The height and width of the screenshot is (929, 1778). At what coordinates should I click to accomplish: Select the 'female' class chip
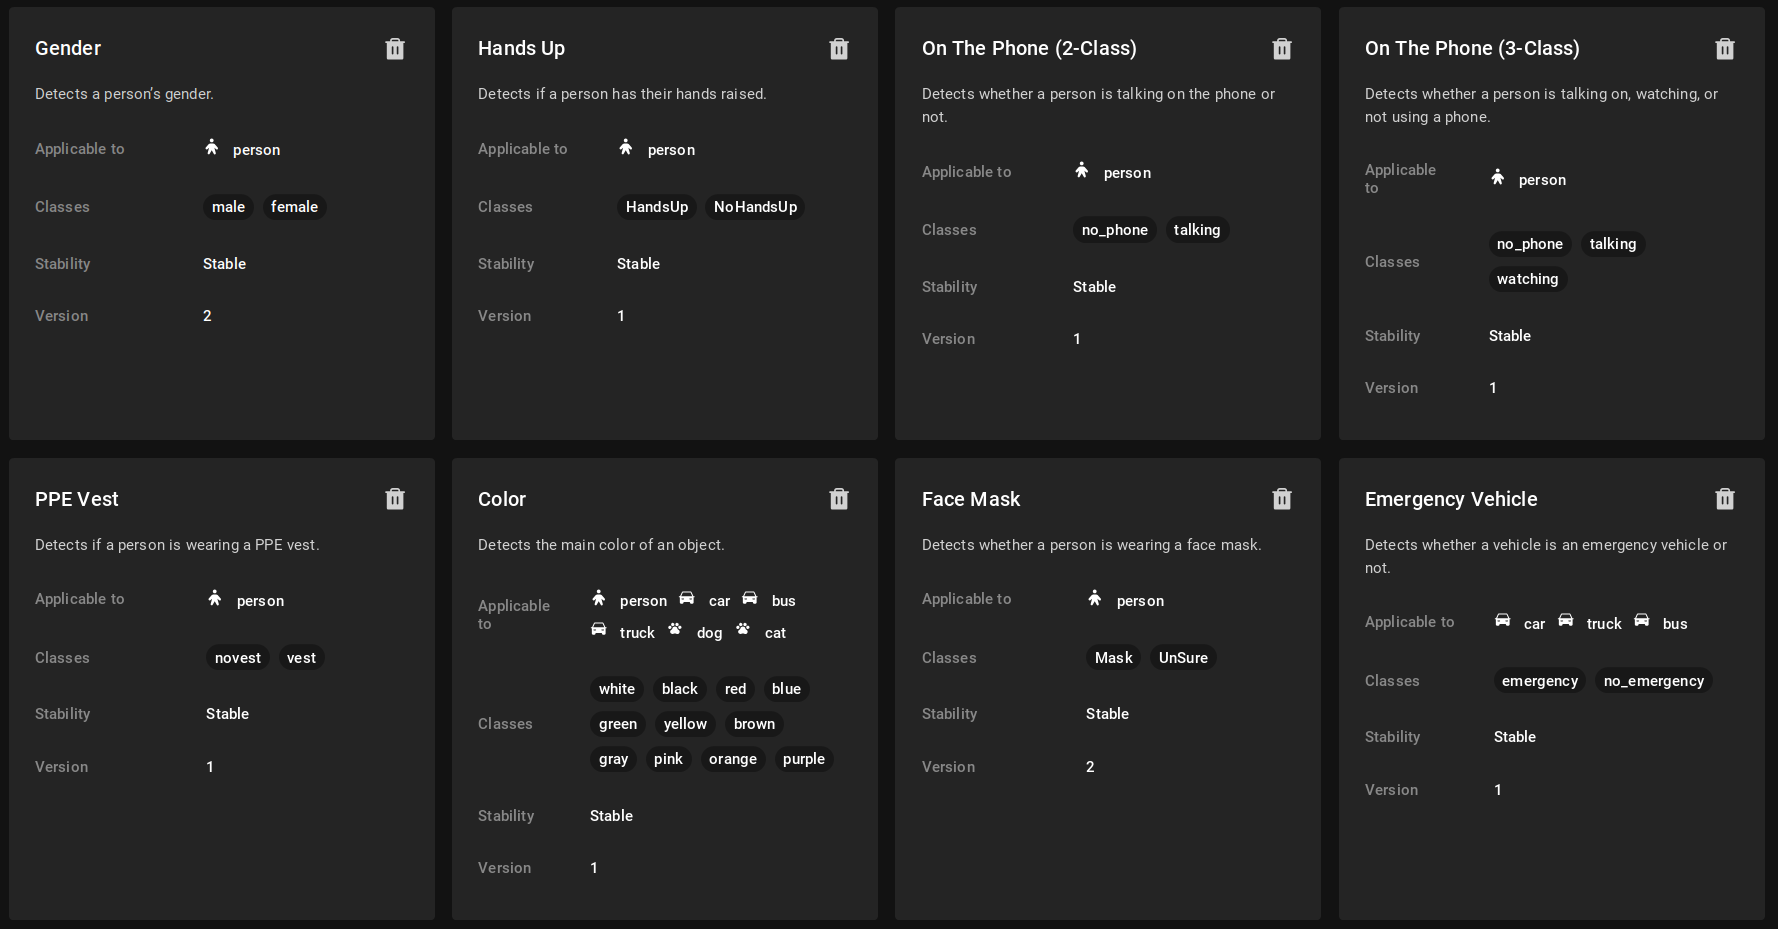point(294,207)
